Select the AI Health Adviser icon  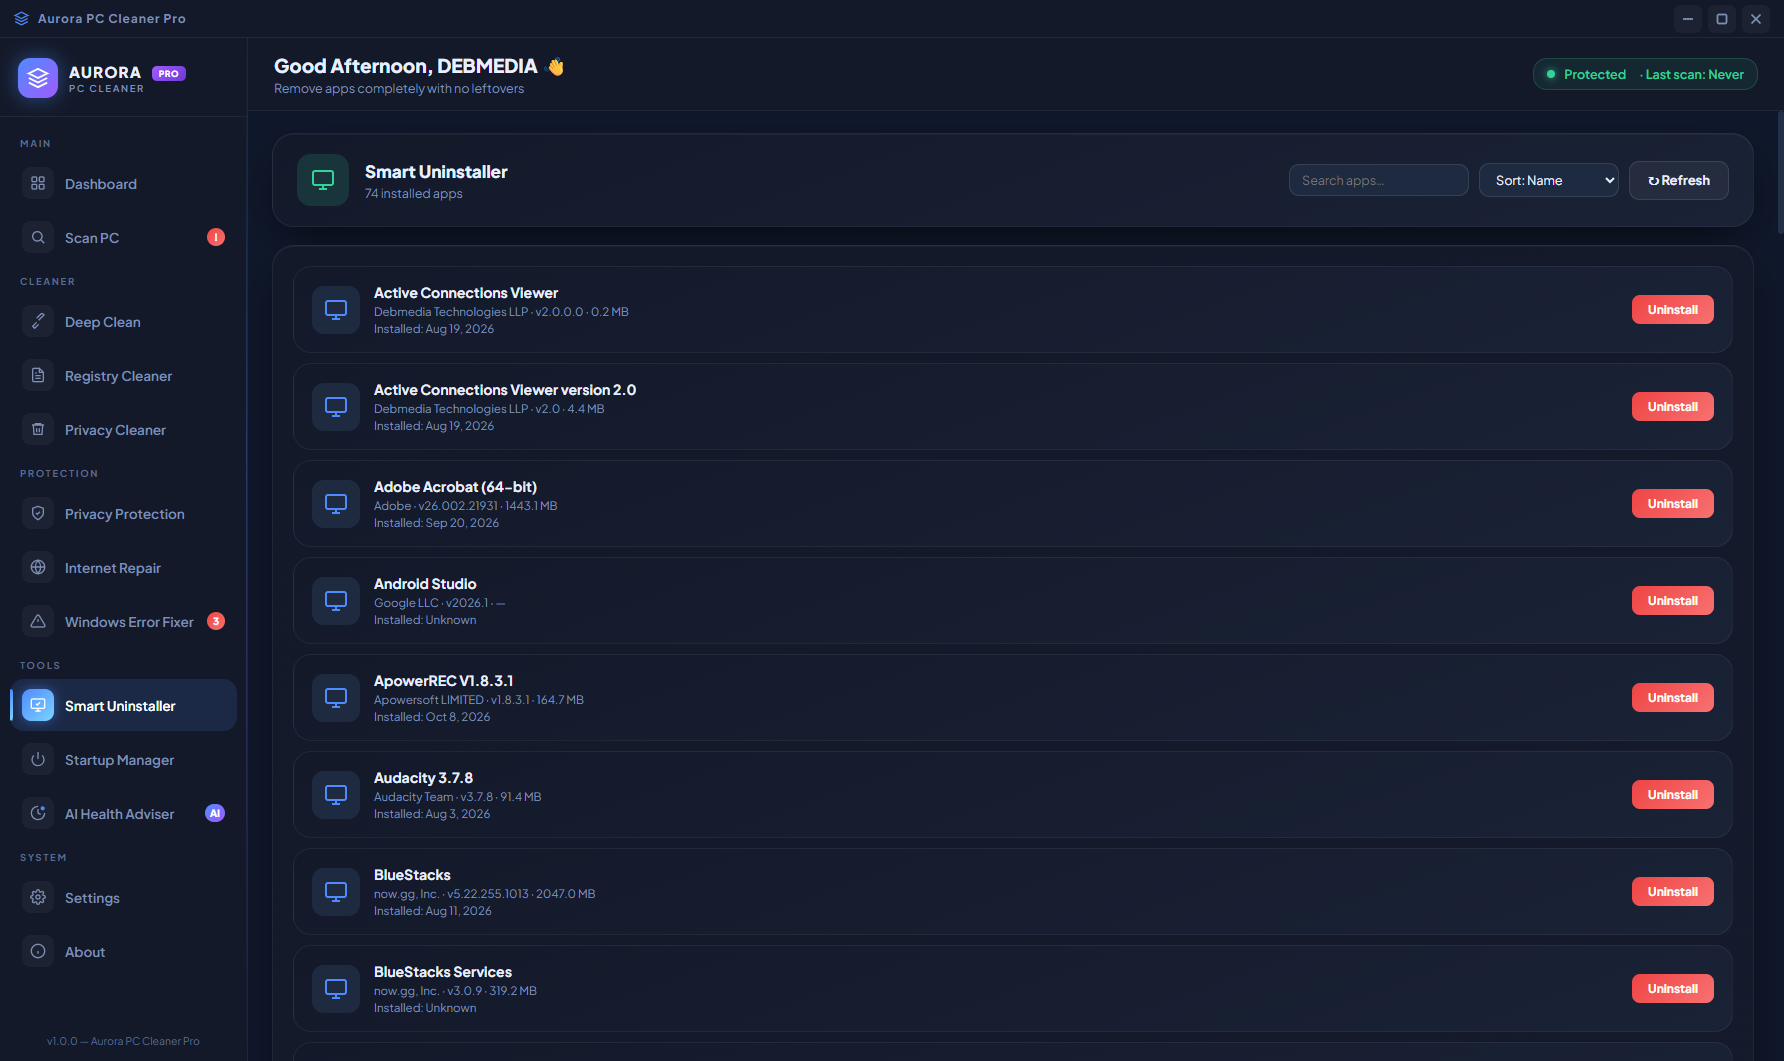coord(38,814)
